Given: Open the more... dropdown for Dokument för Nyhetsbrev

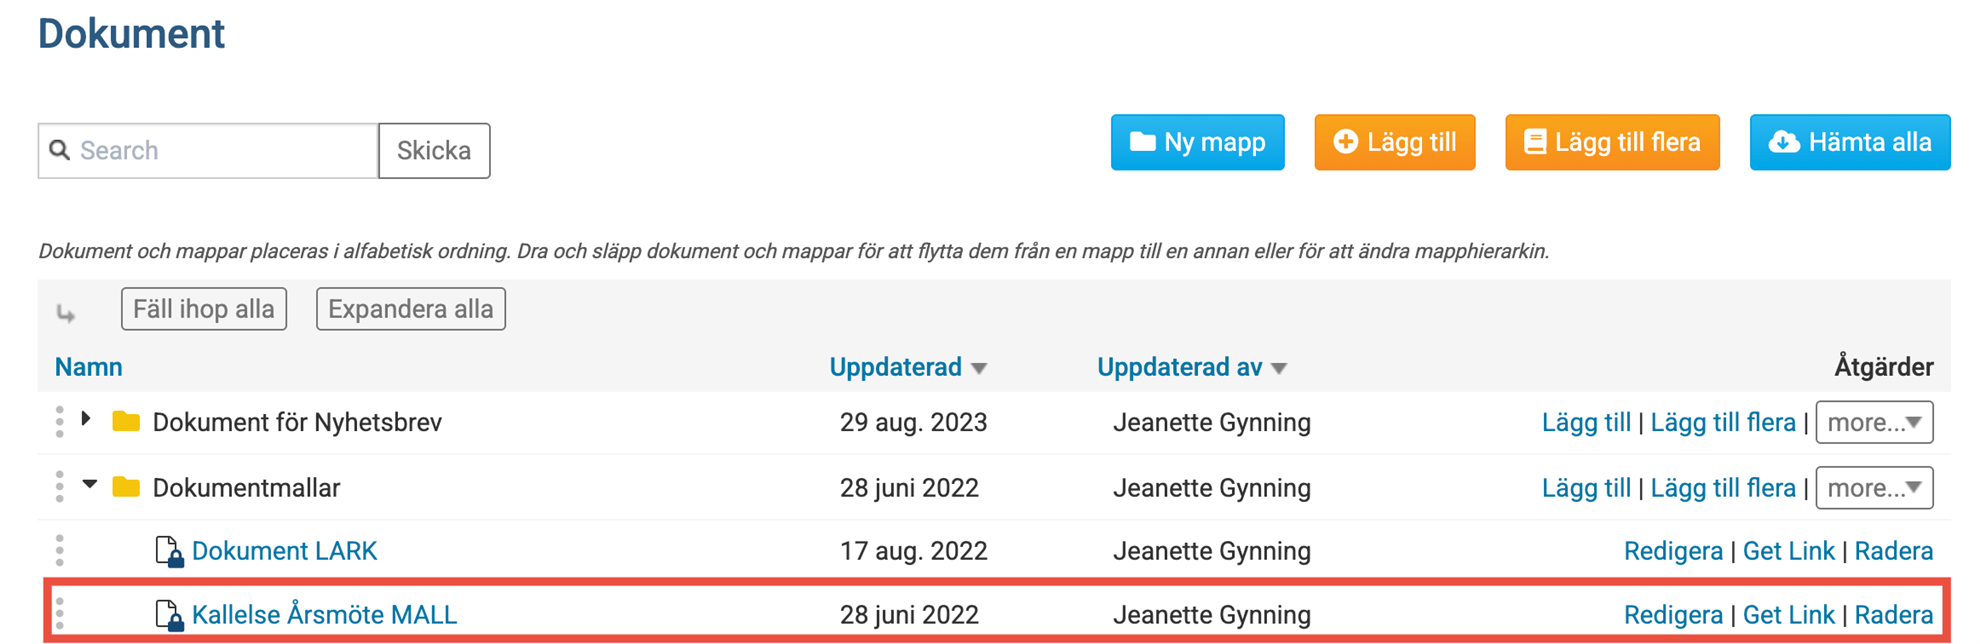Looking at the screenshot, I should coord(1874,422).
